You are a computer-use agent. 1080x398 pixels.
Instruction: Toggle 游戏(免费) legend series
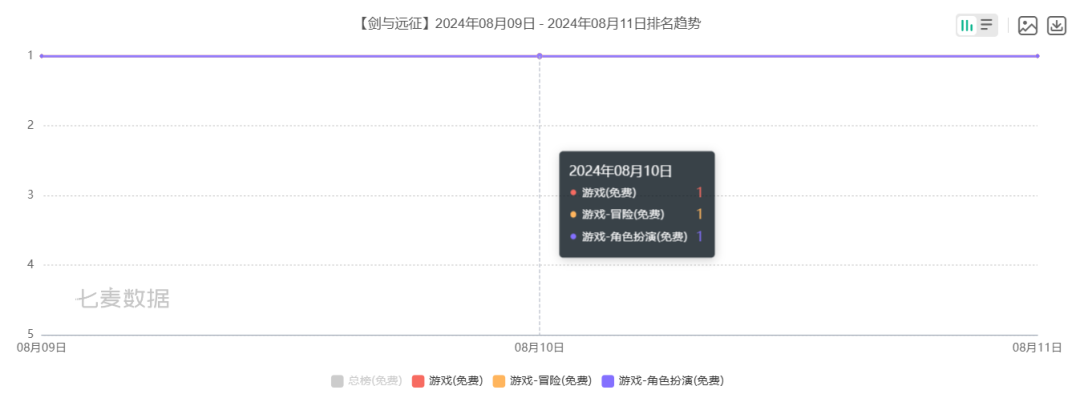(x=447, y=381)
